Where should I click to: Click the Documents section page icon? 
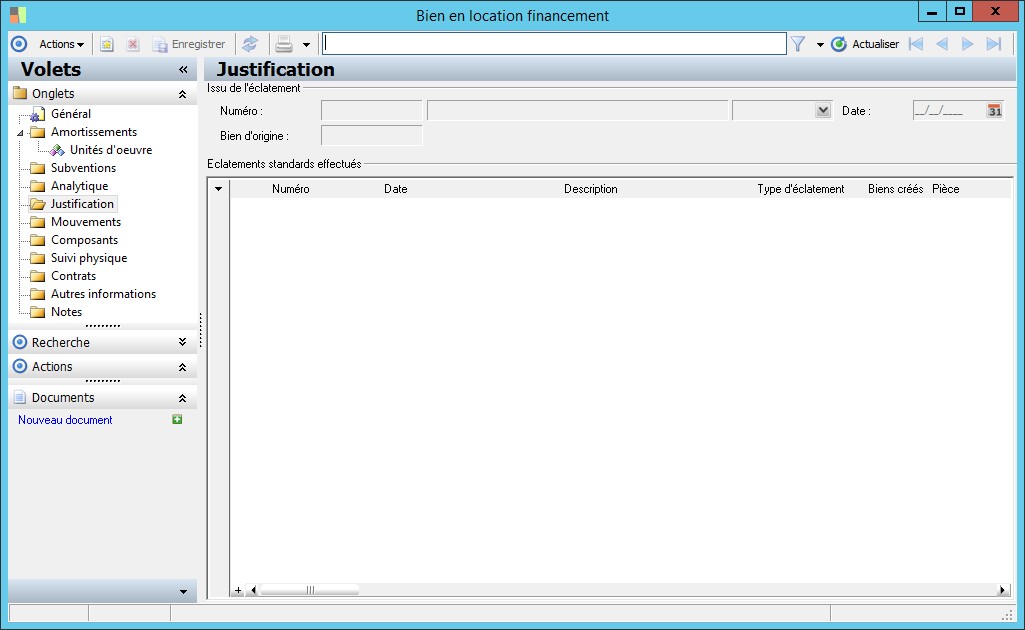pyautogui.click(x=20, y=397)
